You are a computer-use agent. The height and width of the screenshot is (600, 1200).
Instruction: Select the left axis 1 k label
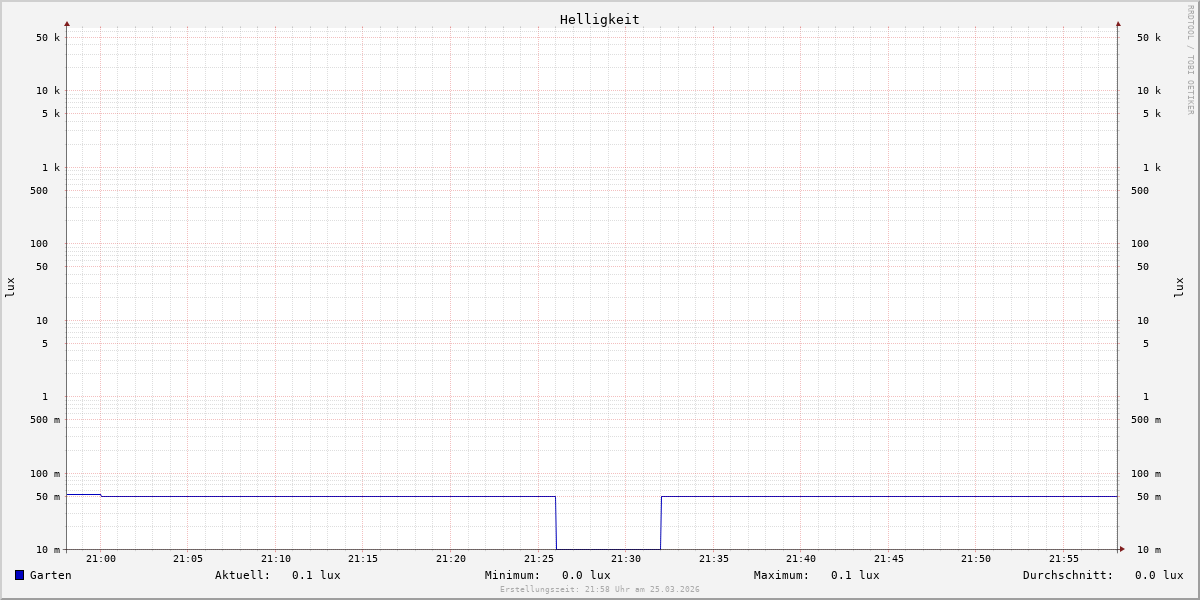[x=51, y=168]
